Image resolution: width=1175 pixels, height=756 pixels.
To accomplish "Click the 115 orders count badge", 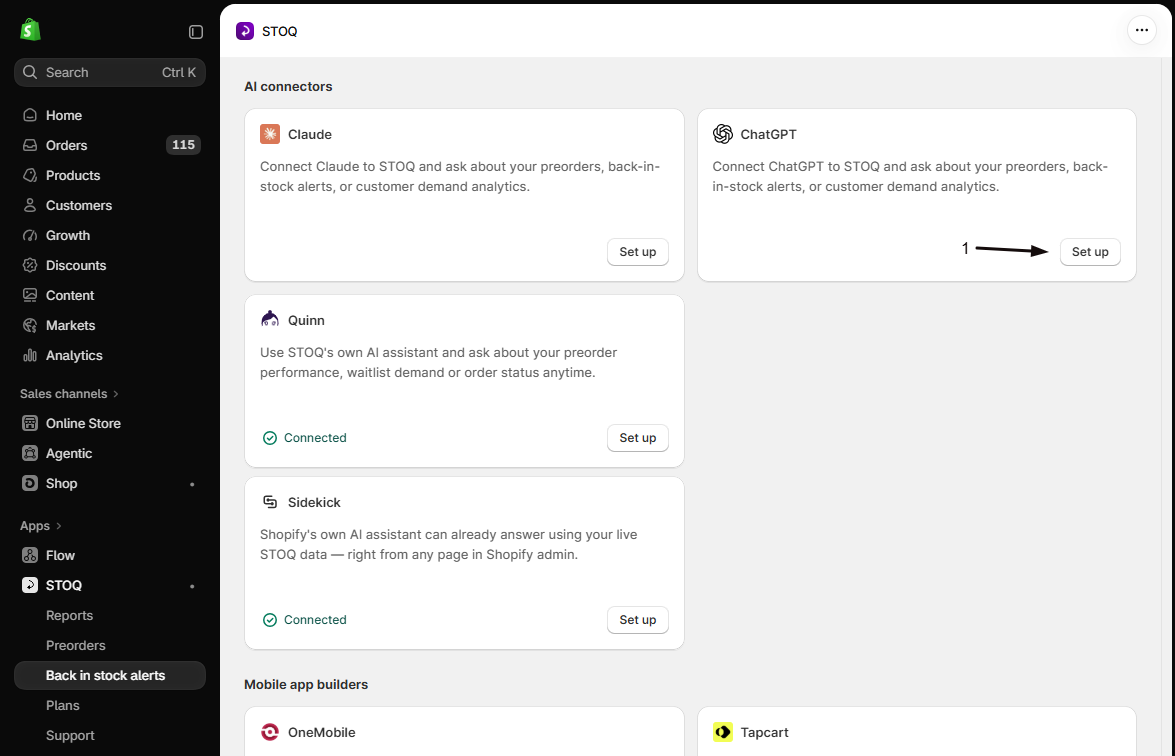I will (183, 145).
